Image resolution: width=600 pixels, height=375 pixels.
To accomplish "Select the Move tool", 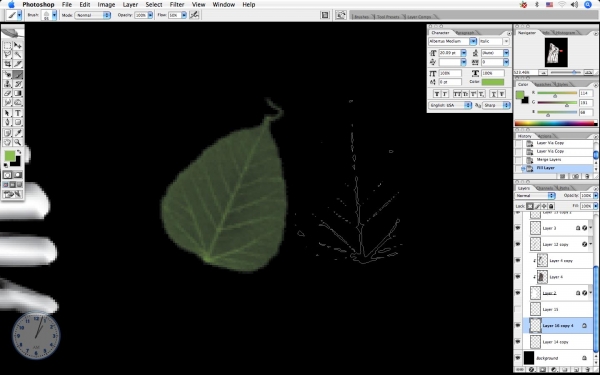I will 18,46.
